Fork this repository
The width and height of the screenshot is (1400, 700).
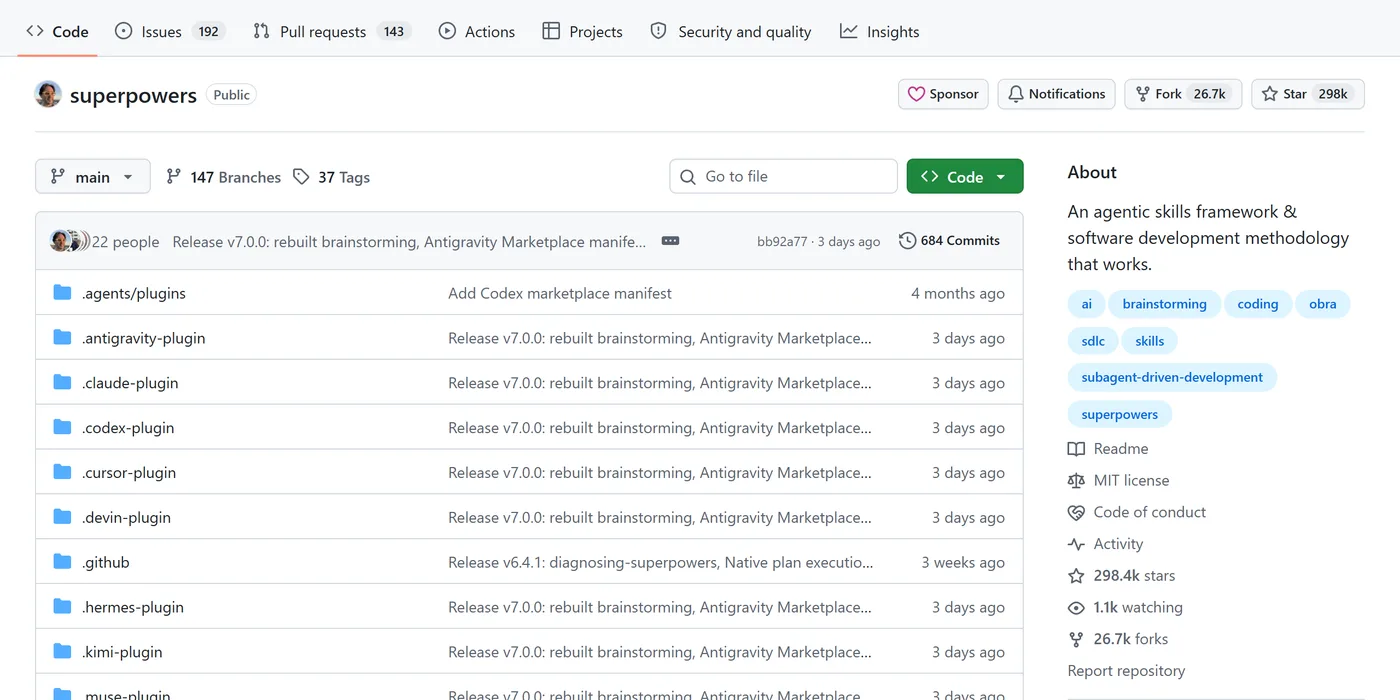pos(1183,94)
